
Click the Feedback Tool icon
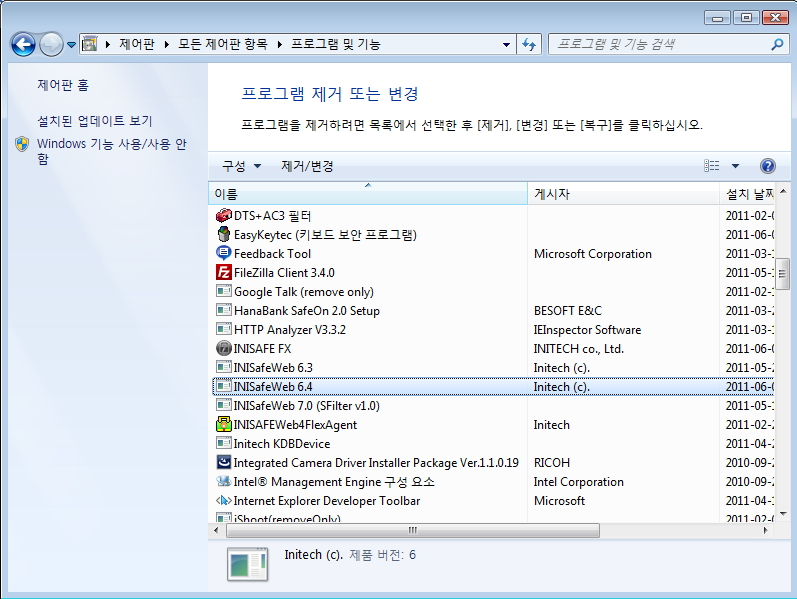223,253
